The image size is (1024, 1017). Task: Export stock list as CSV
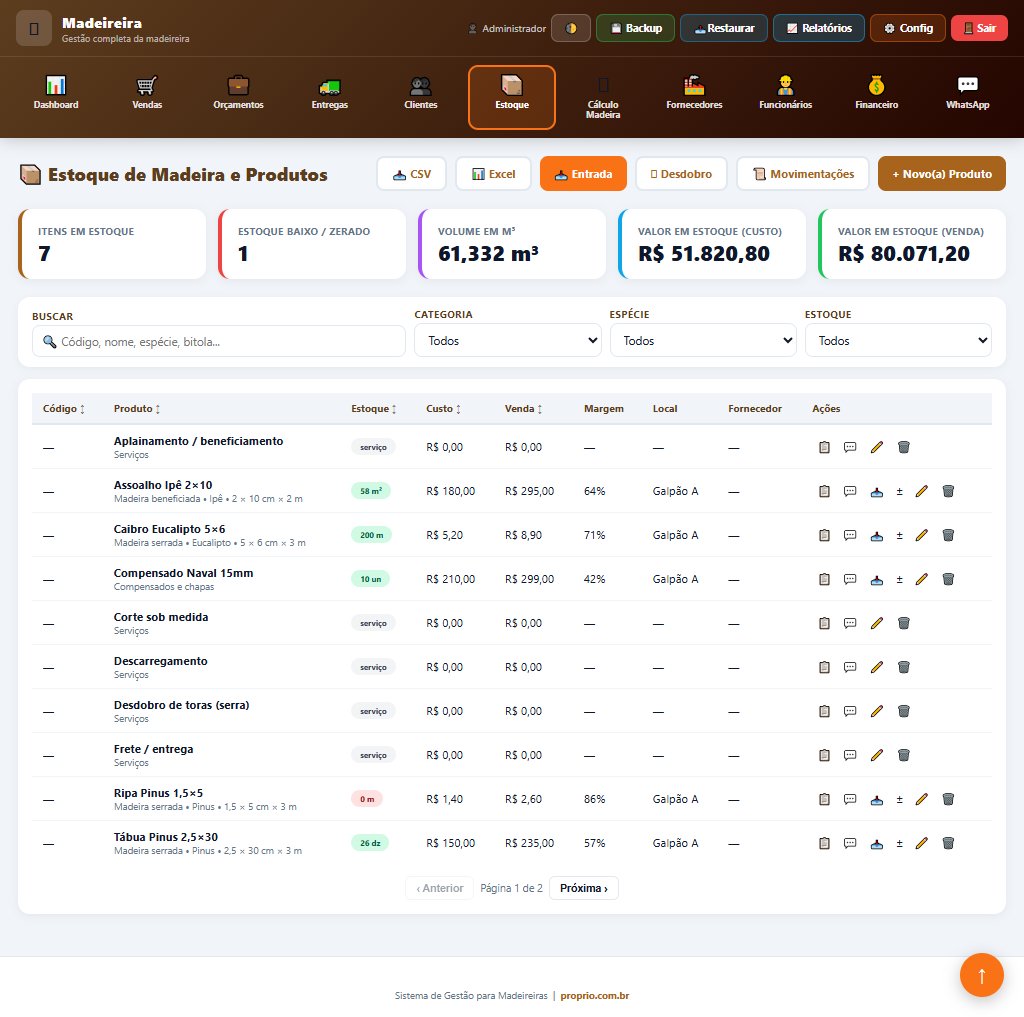411,174
